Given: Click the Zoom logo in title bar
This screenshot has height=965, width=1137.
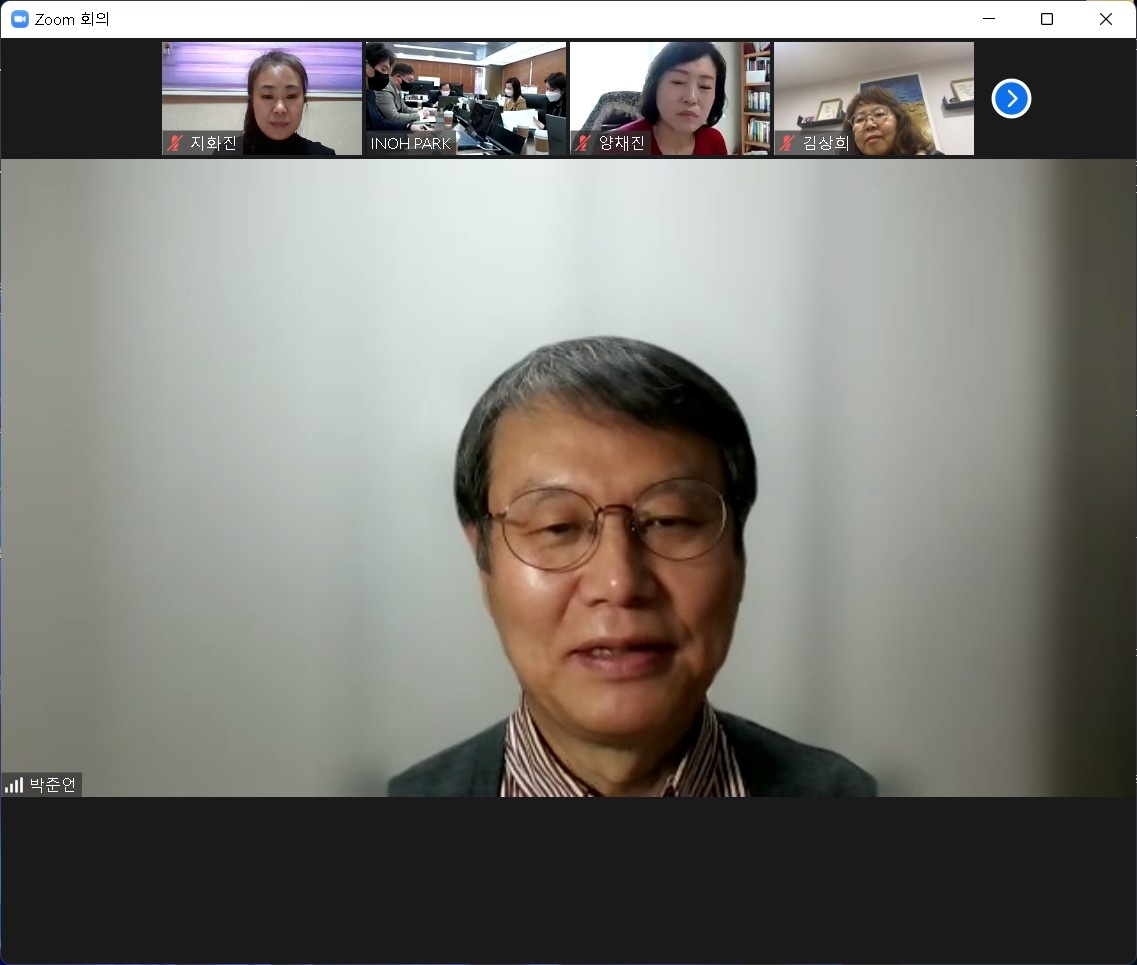Looking at the screenshot, I should pyautogui.click(x=20, y=19).
